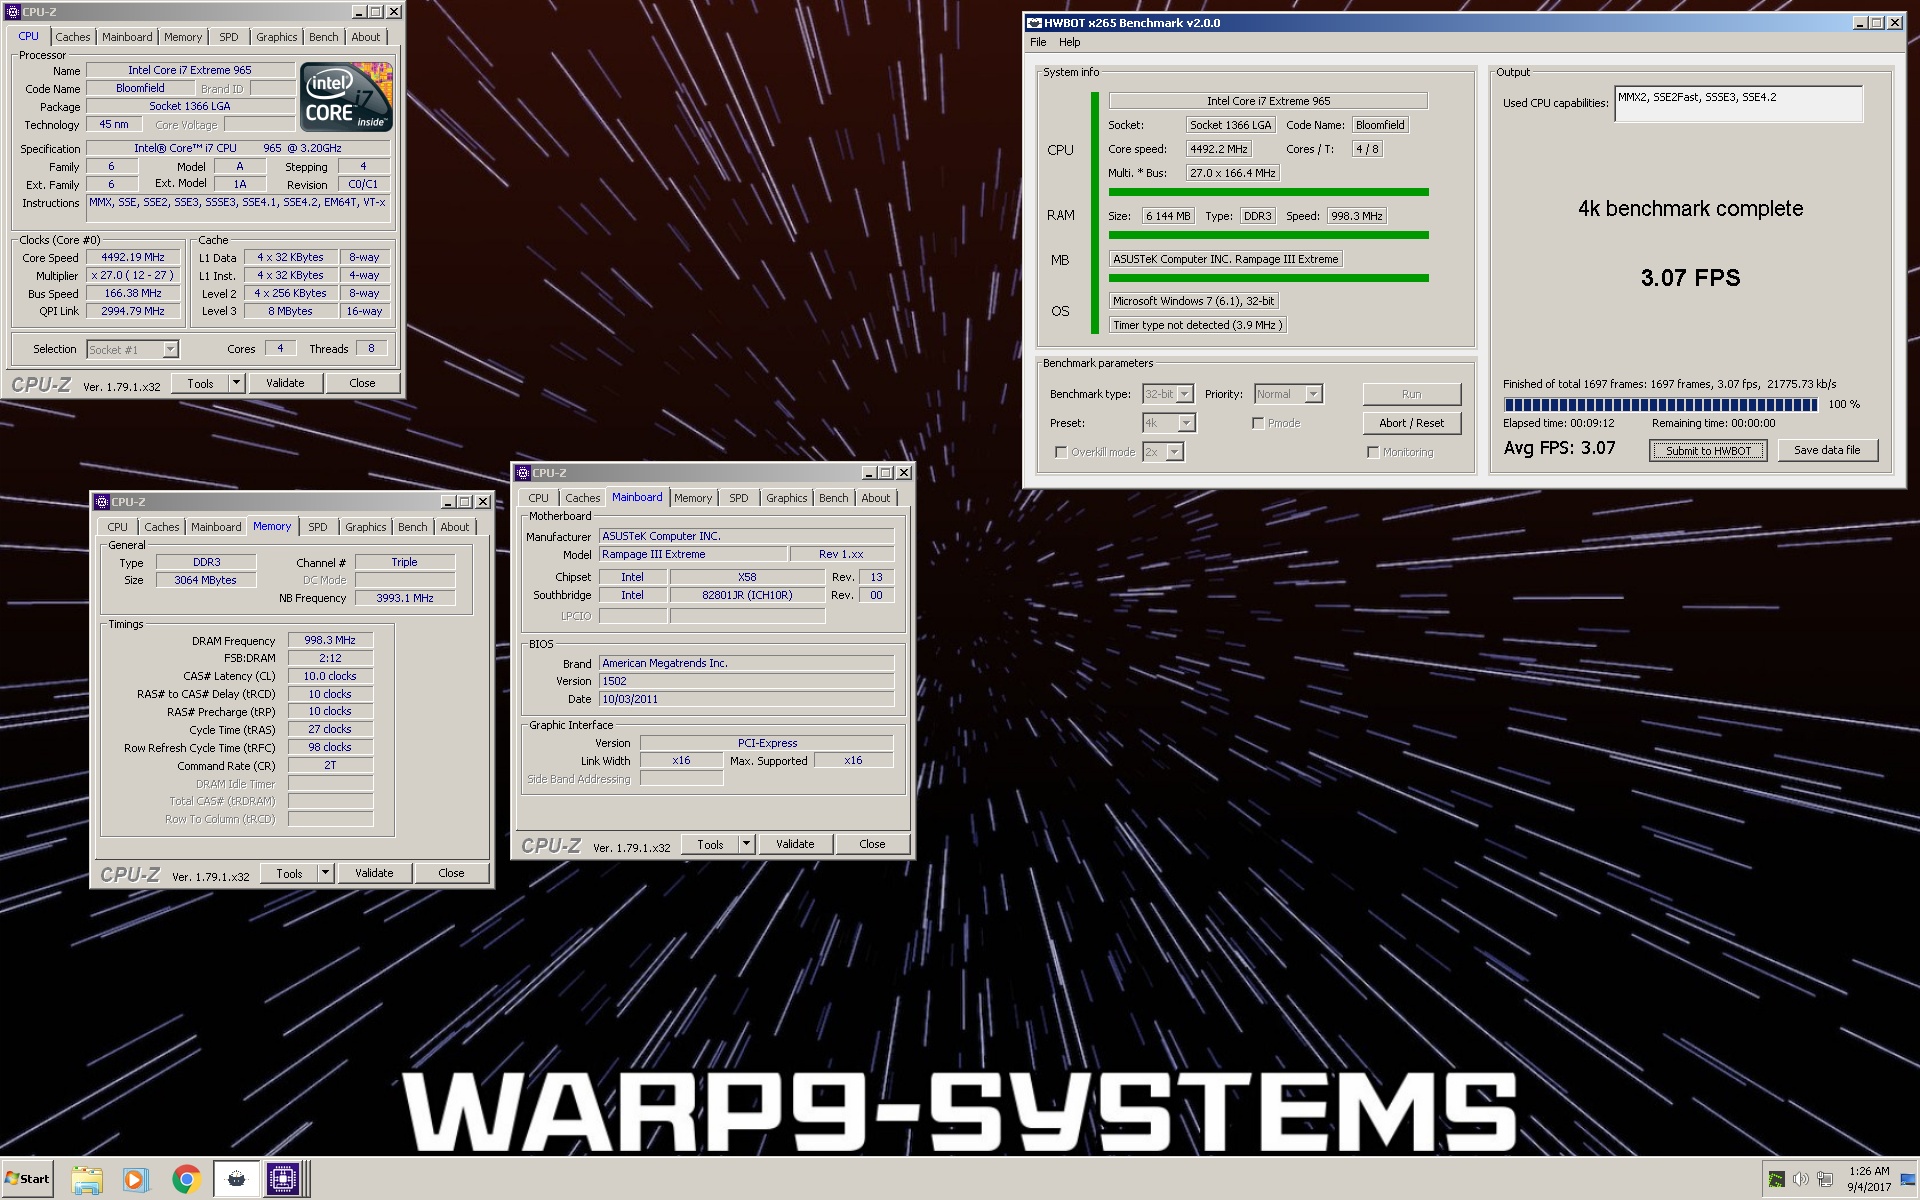Screen dimensions: 1920x1200
Task: Open the Preset 4k dropdown
Action: click(x=1185, y=423)
